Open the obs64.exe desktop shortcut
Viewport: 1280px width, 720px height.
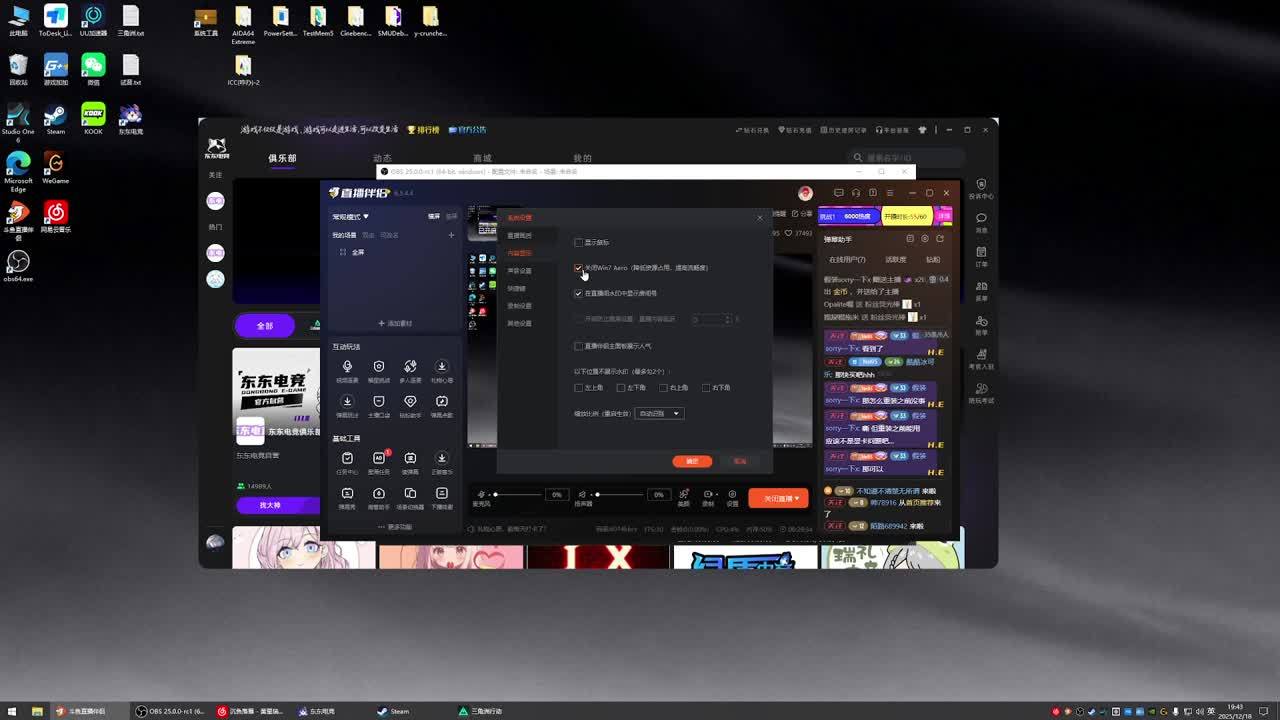click(x=18, y=265)
